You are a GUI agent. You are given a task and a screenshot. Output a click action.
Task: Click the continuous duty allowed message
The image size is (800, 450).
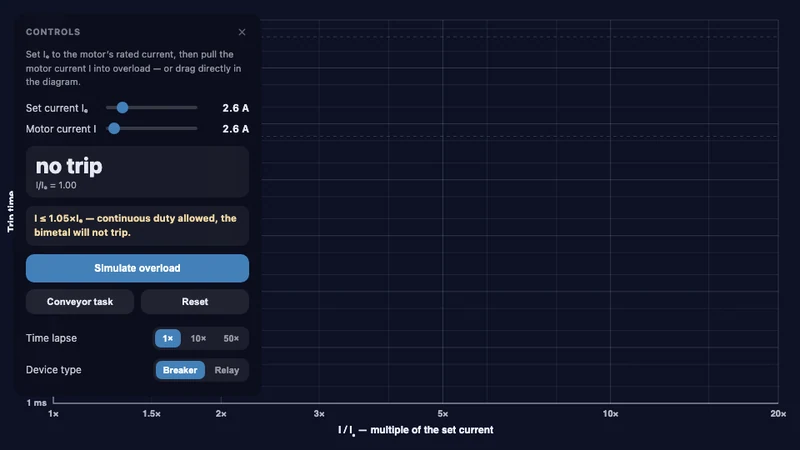click(x=137, y=226)
